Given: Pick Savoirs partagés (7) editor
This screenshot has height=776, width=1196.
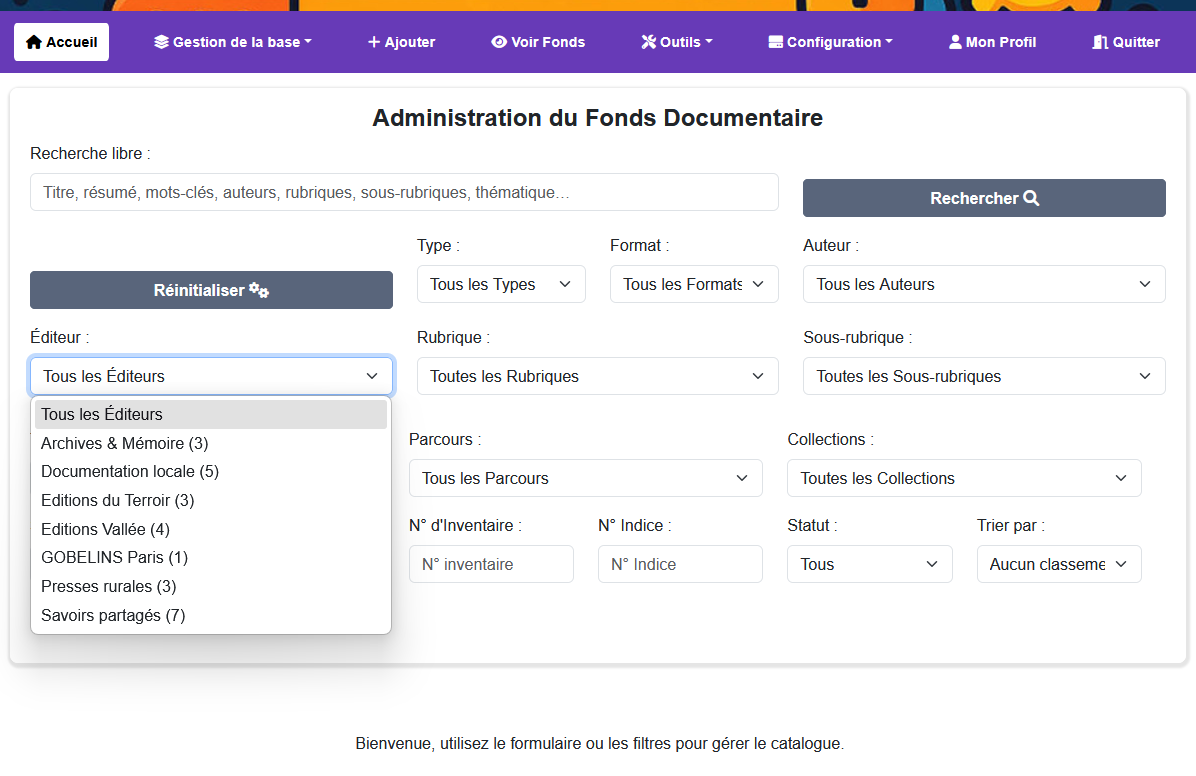Looking at the screenshot, I should (x=113, y=615).
